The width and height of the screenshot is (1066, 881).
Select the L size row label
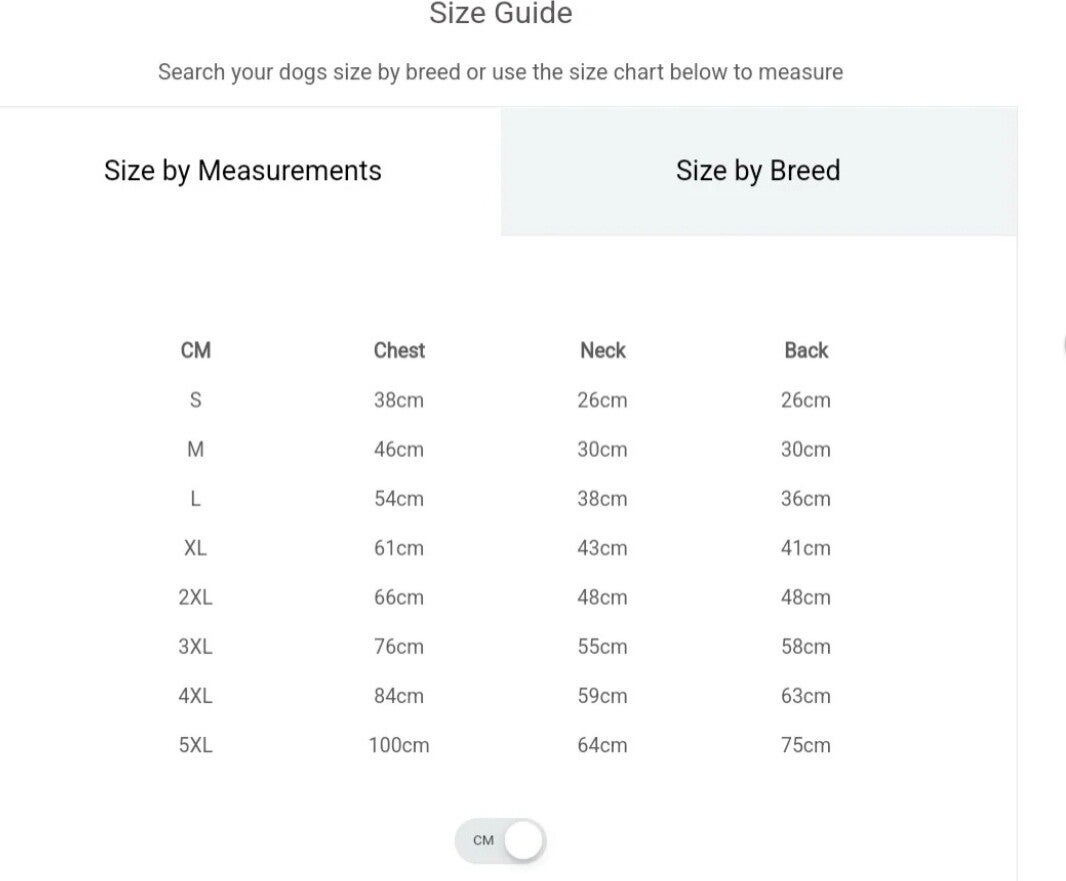coord(196,498)
